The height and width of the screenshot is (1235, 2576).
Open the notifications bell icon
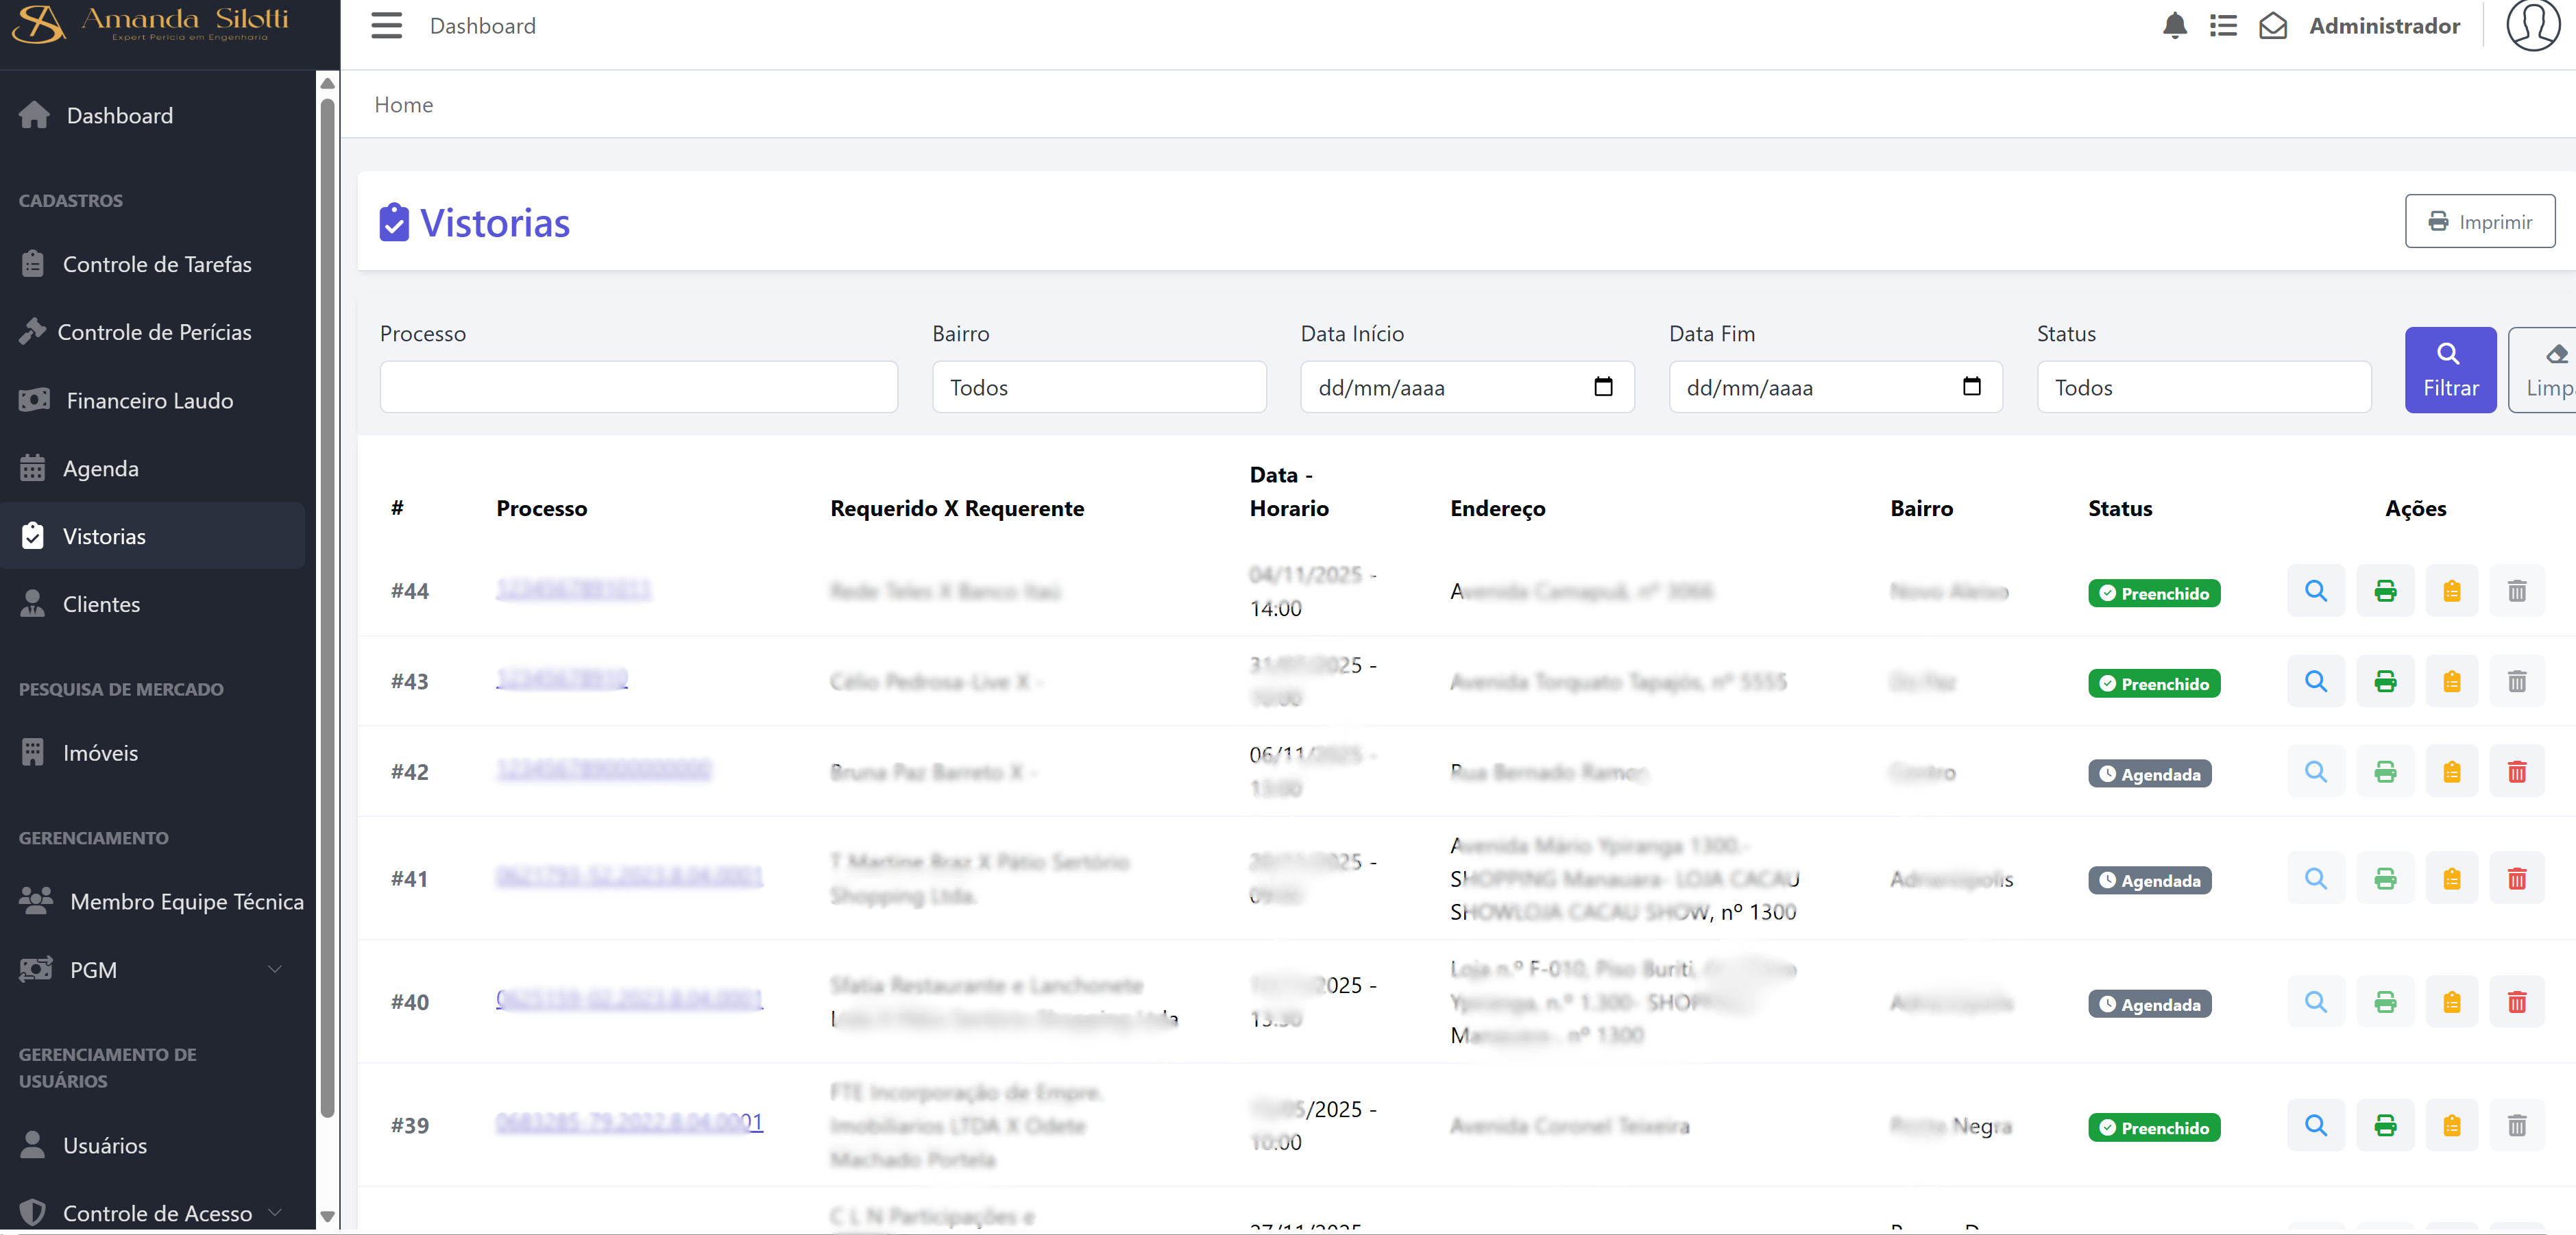[x=2174, y=26]
